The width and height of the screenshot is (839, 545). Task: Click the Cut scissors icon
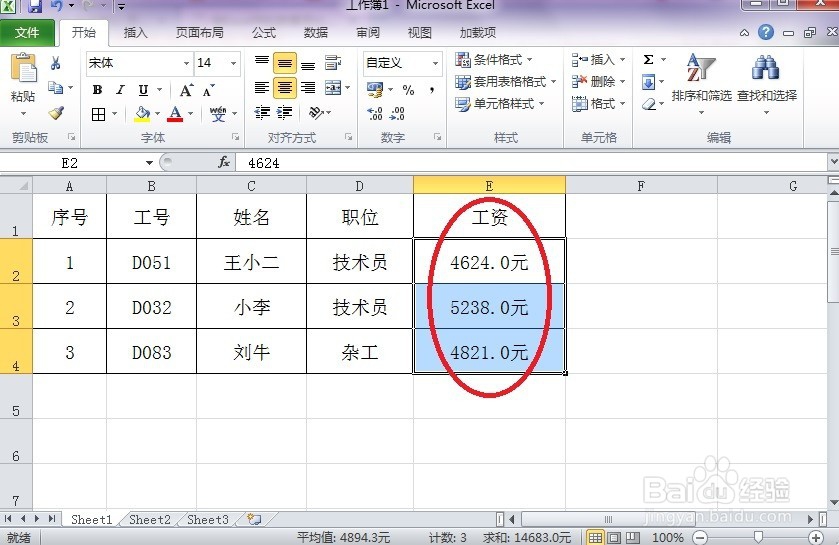[56, 63]
